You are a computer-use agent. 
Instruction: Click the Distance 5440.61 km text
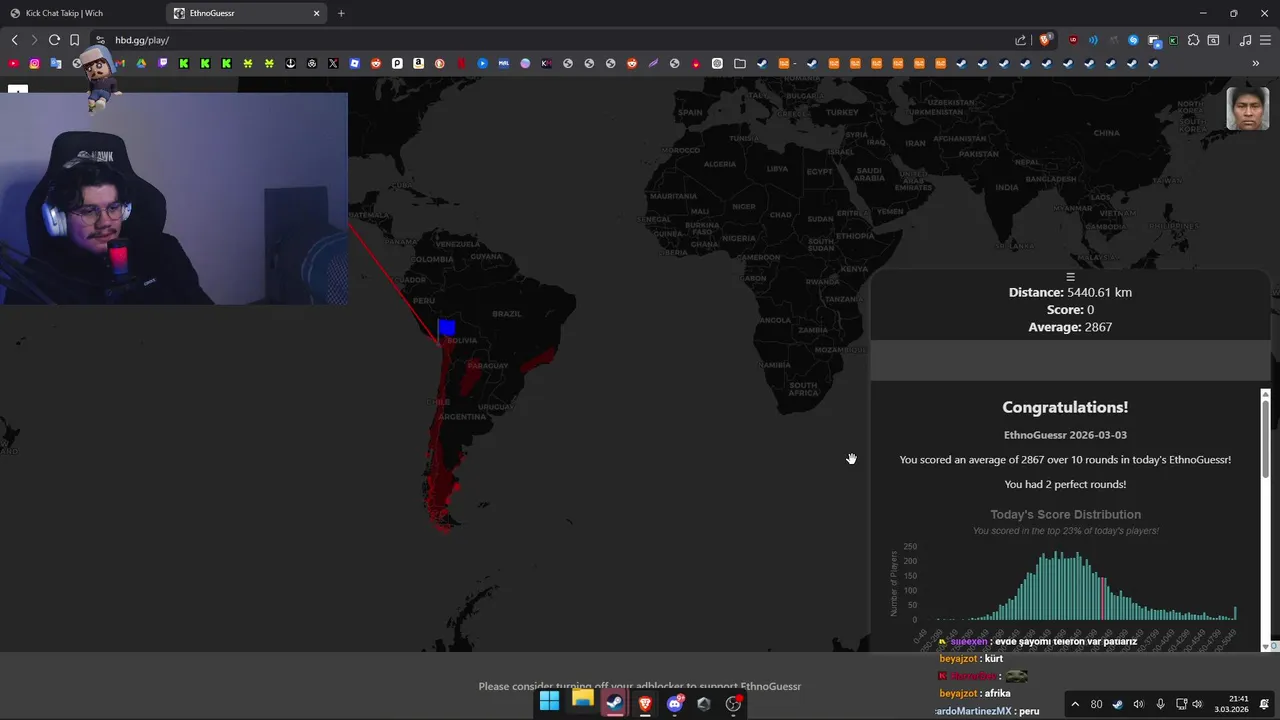[1070, 292]
